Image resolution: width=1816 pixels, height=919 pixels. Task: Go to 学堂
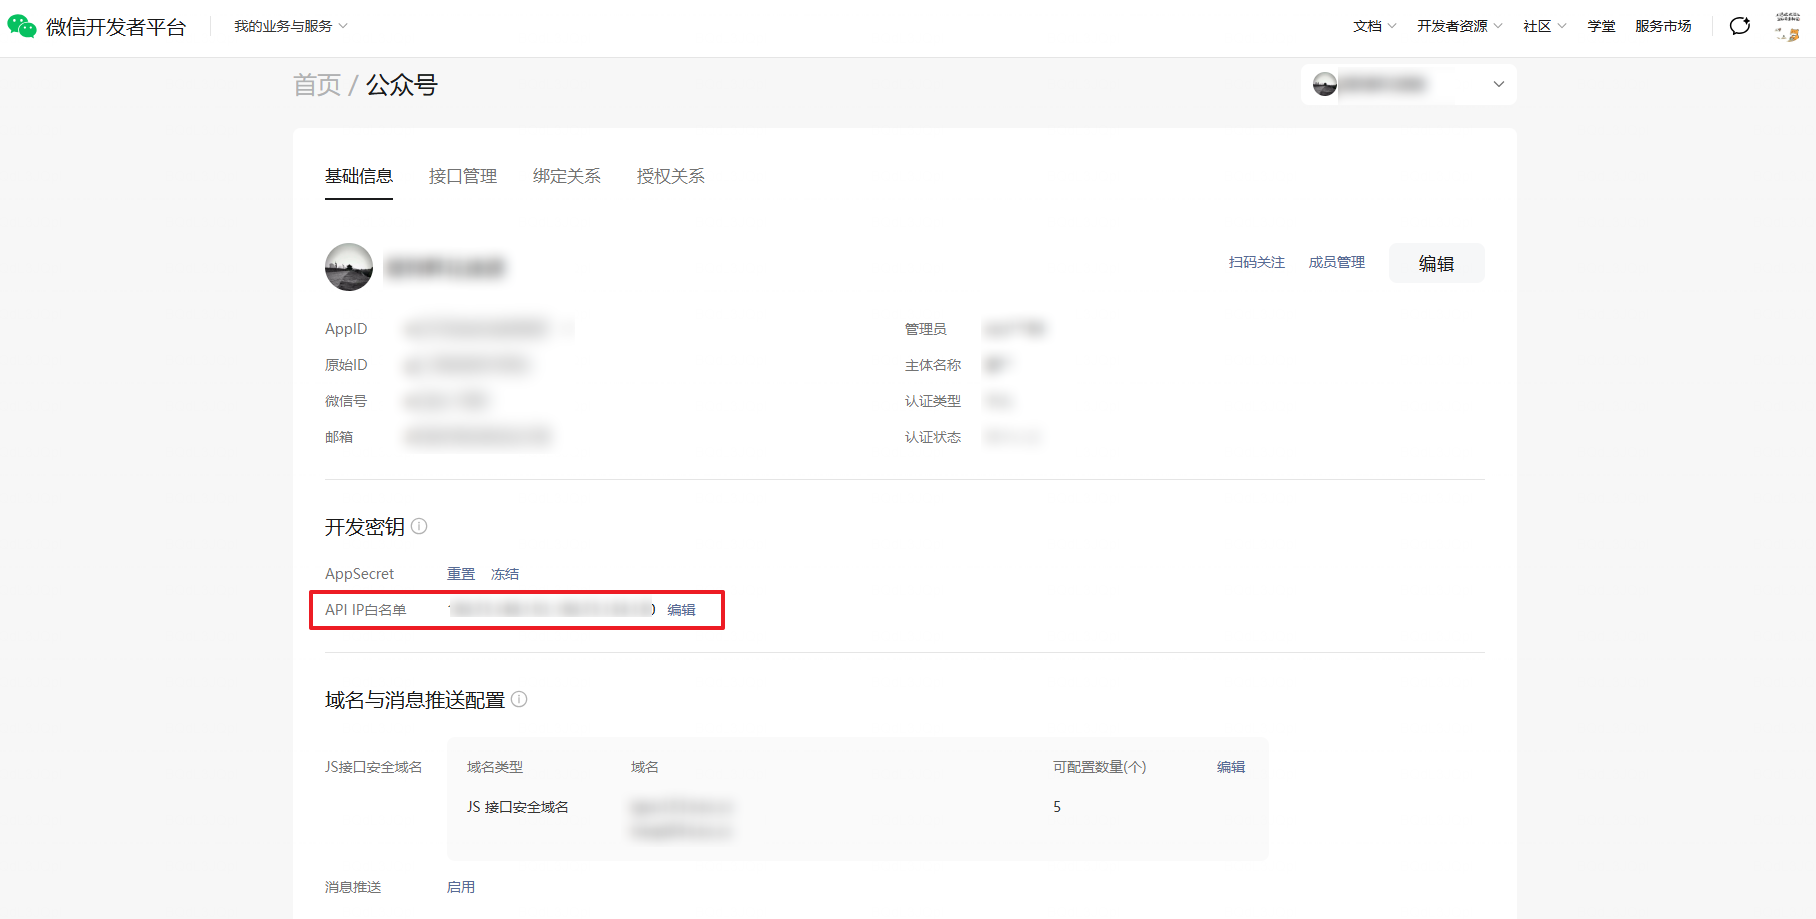(1601, 26)
